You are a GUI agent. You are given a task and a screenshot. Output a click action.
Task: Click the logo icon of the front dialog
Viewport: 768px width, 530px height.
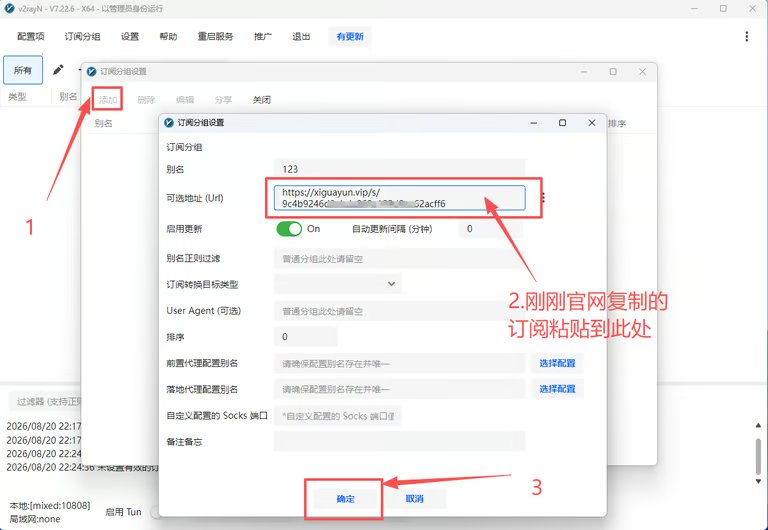pyautogui.click(x=169, y=122)
